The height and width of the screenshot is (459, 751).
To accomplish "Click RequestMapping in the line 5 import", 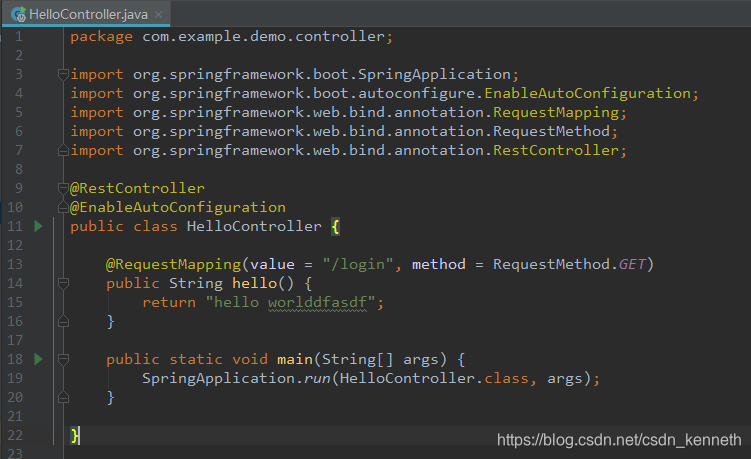I will click(x=556, y=113).
